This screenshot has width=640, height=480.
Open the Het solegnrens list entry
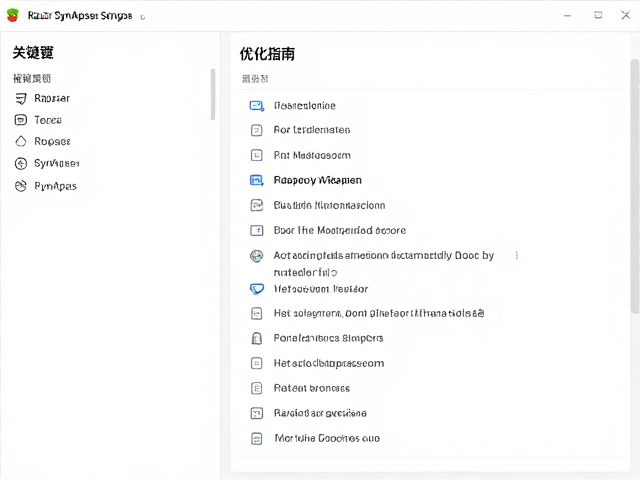coord(379,313)
